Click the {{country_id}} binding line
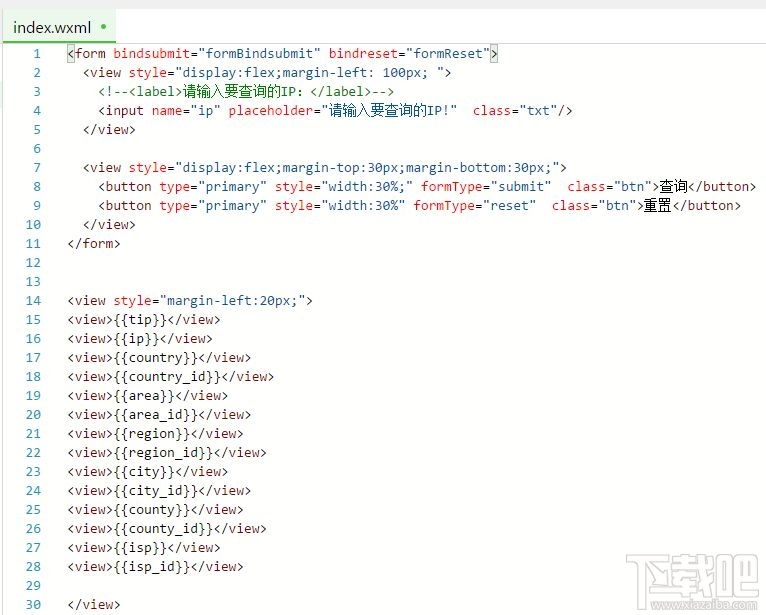 [171, 377]
